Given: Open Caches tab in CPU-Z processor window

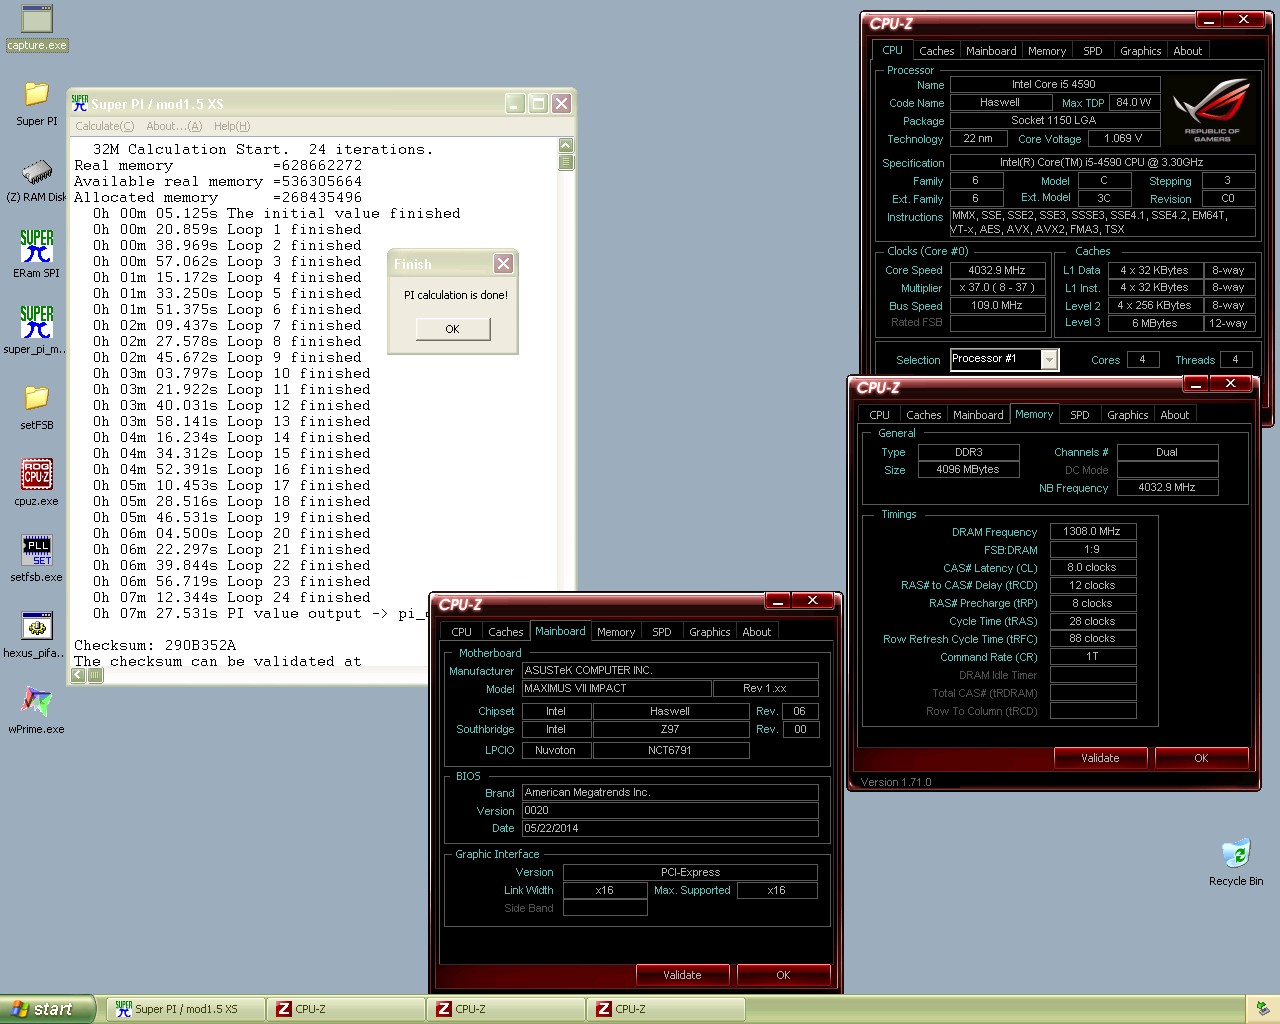Looking at the screenshot, I should point(937,51).
